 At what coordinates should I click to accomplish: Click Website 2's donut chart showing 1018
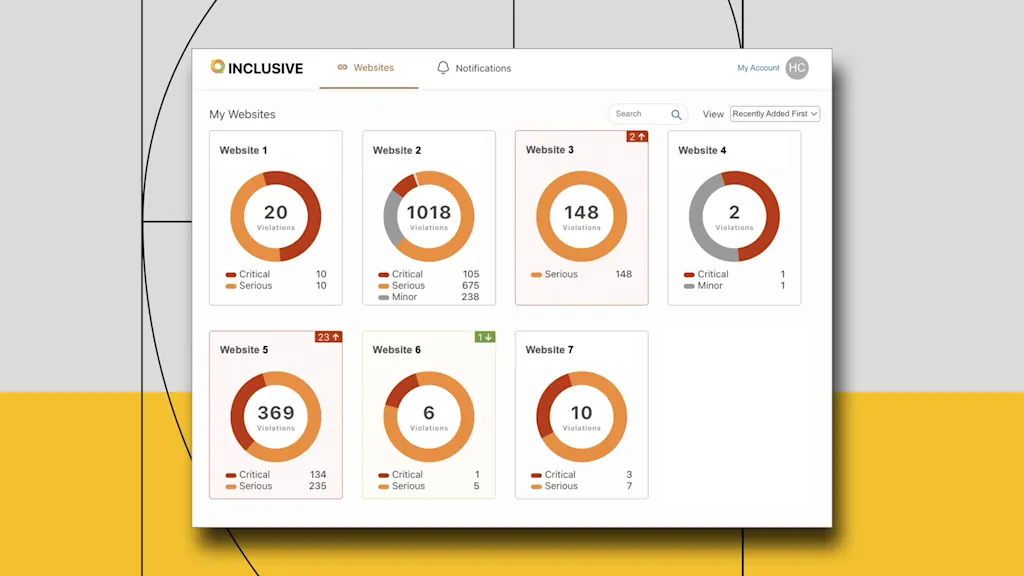coord(429,216)
